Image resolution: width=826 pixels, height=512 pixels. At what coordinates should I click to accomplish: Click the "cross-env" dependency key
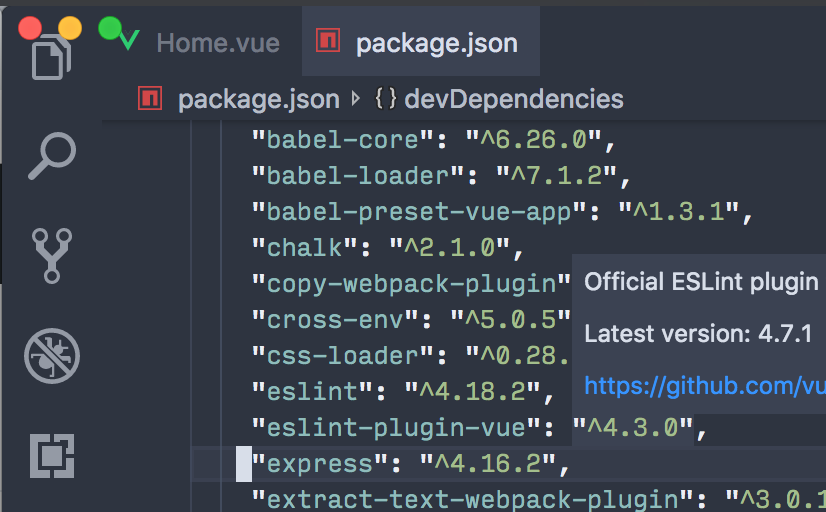tap(335, 320)
